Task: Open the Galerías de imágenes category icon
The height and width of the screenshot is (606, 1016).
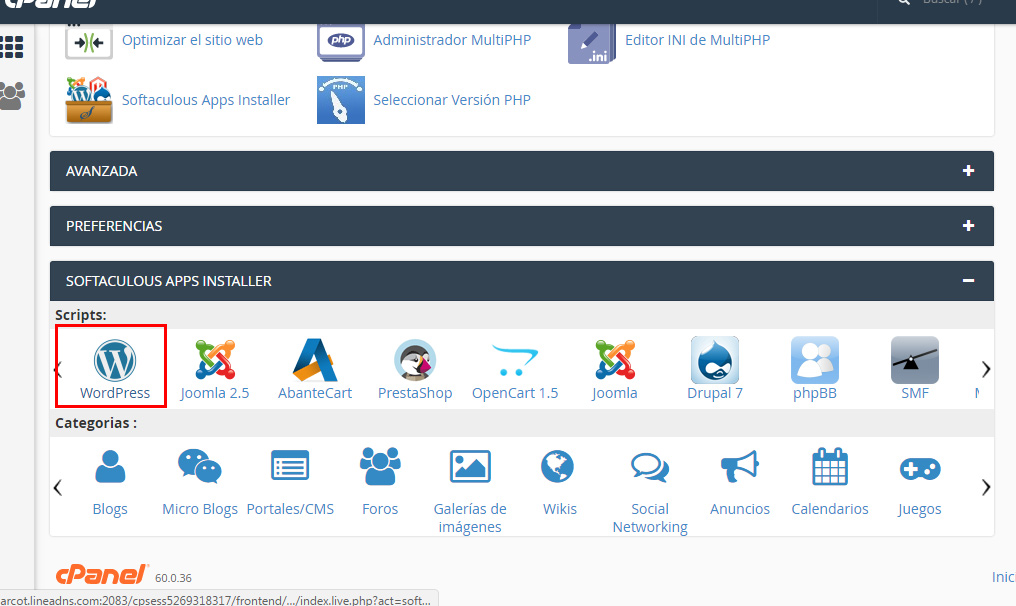Action: click(470, 467)
